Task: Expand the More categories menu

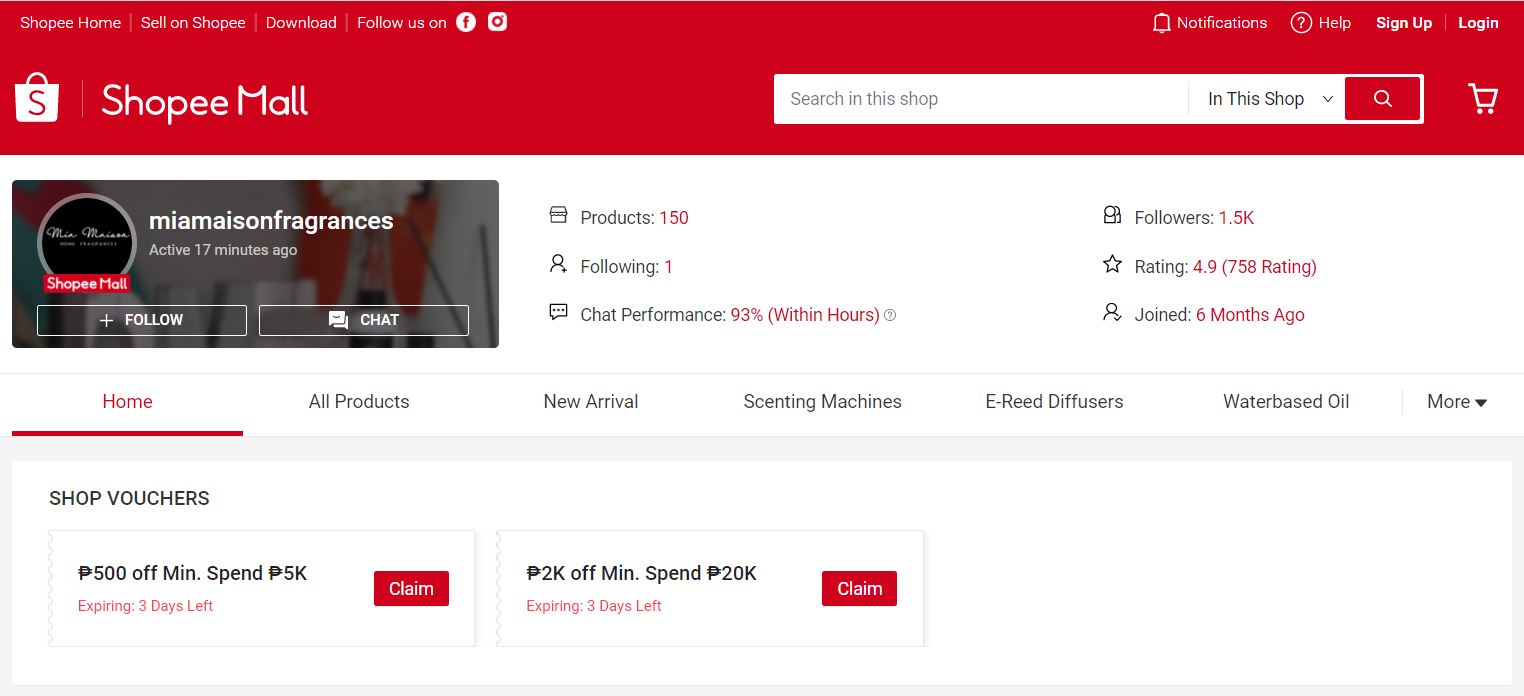Action: coord(1457,402)
